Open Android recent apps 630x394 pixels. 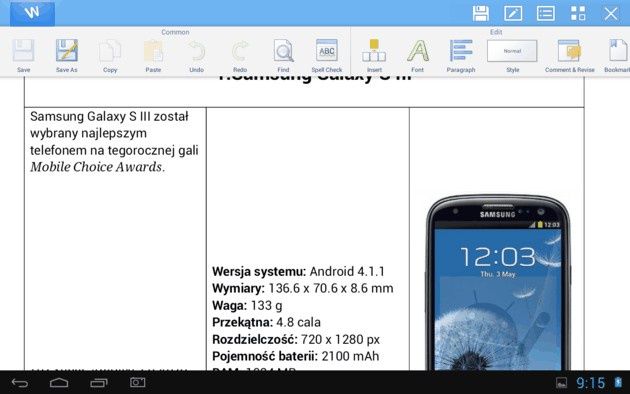(99, 383)
